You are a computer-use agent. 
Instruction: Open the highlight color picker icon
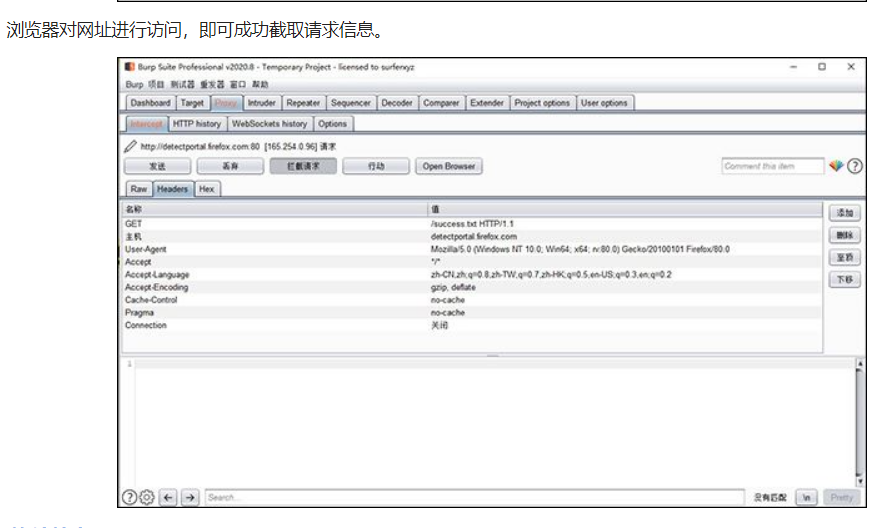(836, 165)
